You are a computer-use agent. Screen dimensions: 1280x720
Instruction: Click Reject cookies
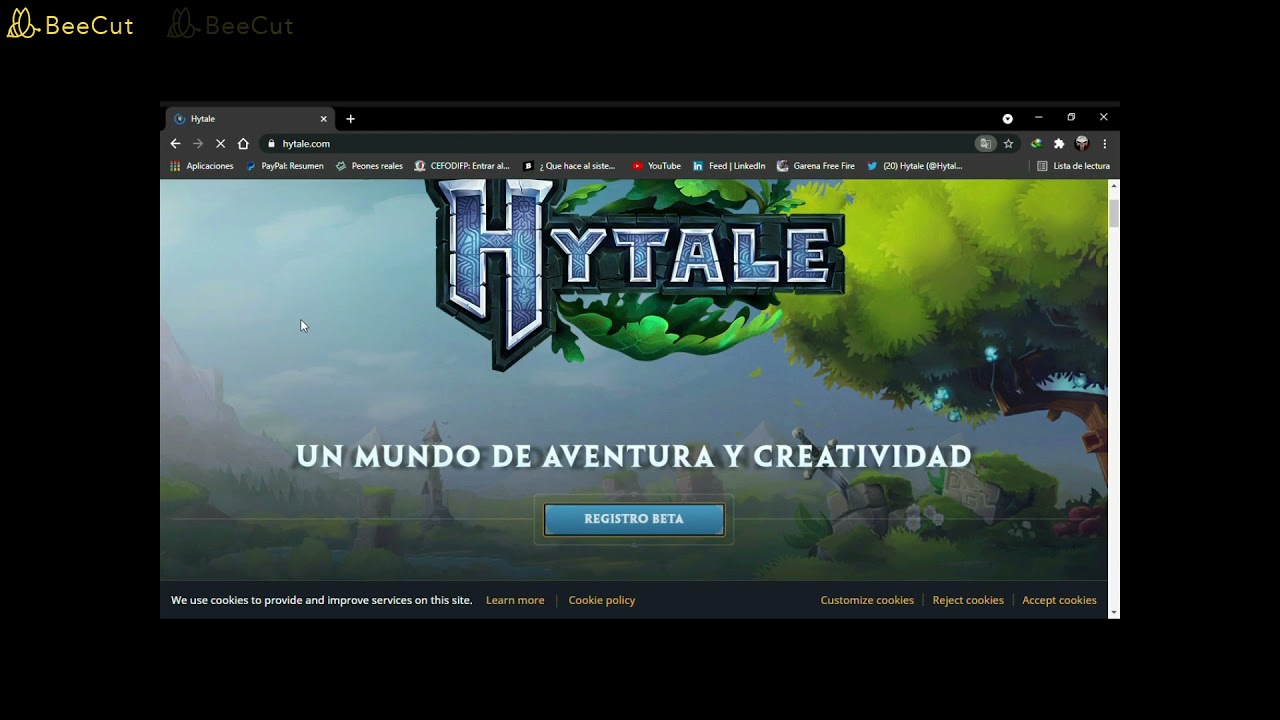click(968, 600)
